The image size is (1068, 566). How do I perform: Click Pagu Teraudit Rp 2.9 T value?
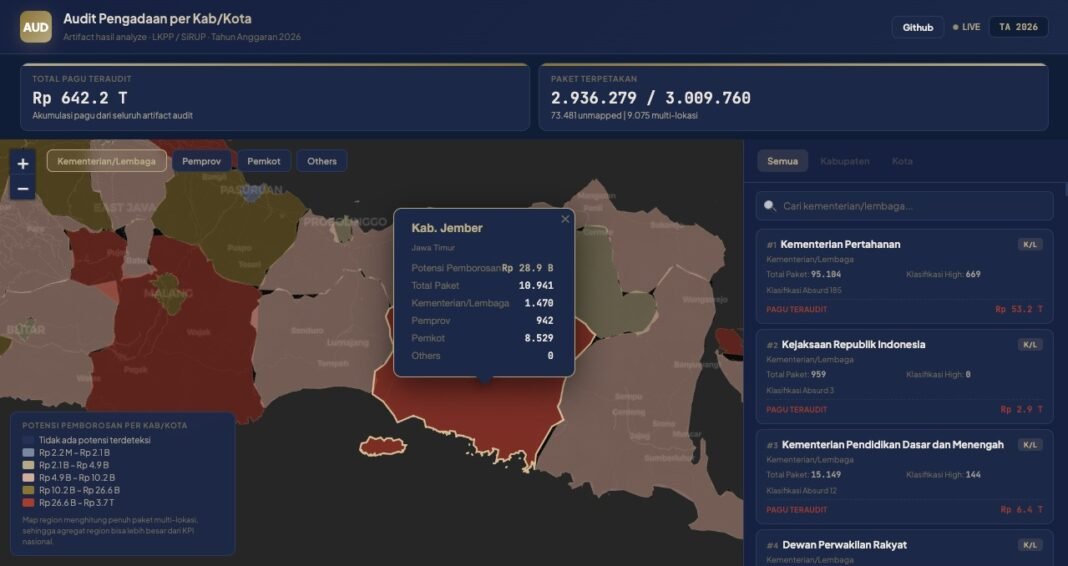1022,409
